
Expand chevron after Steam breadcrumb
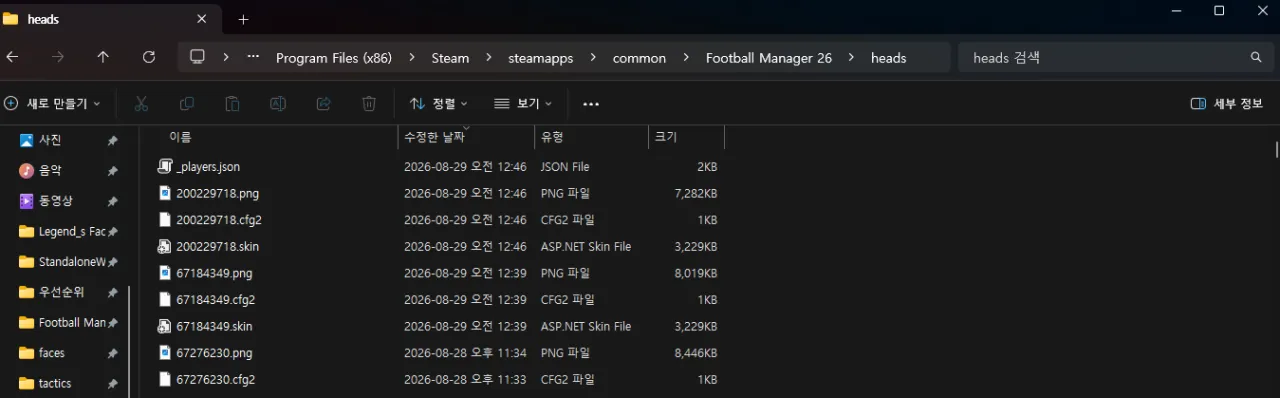click(x=488, y=58)
